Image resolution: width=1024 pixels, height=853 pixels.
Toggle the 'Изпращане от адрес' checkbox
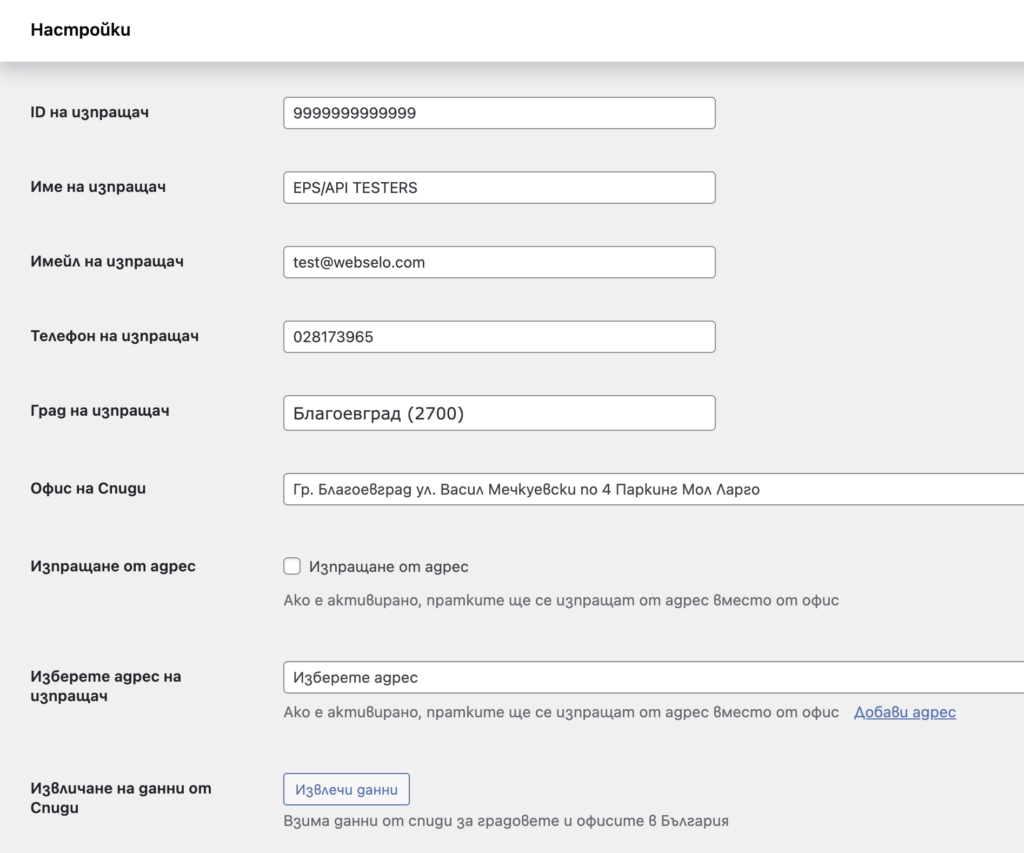coord(292,567)
